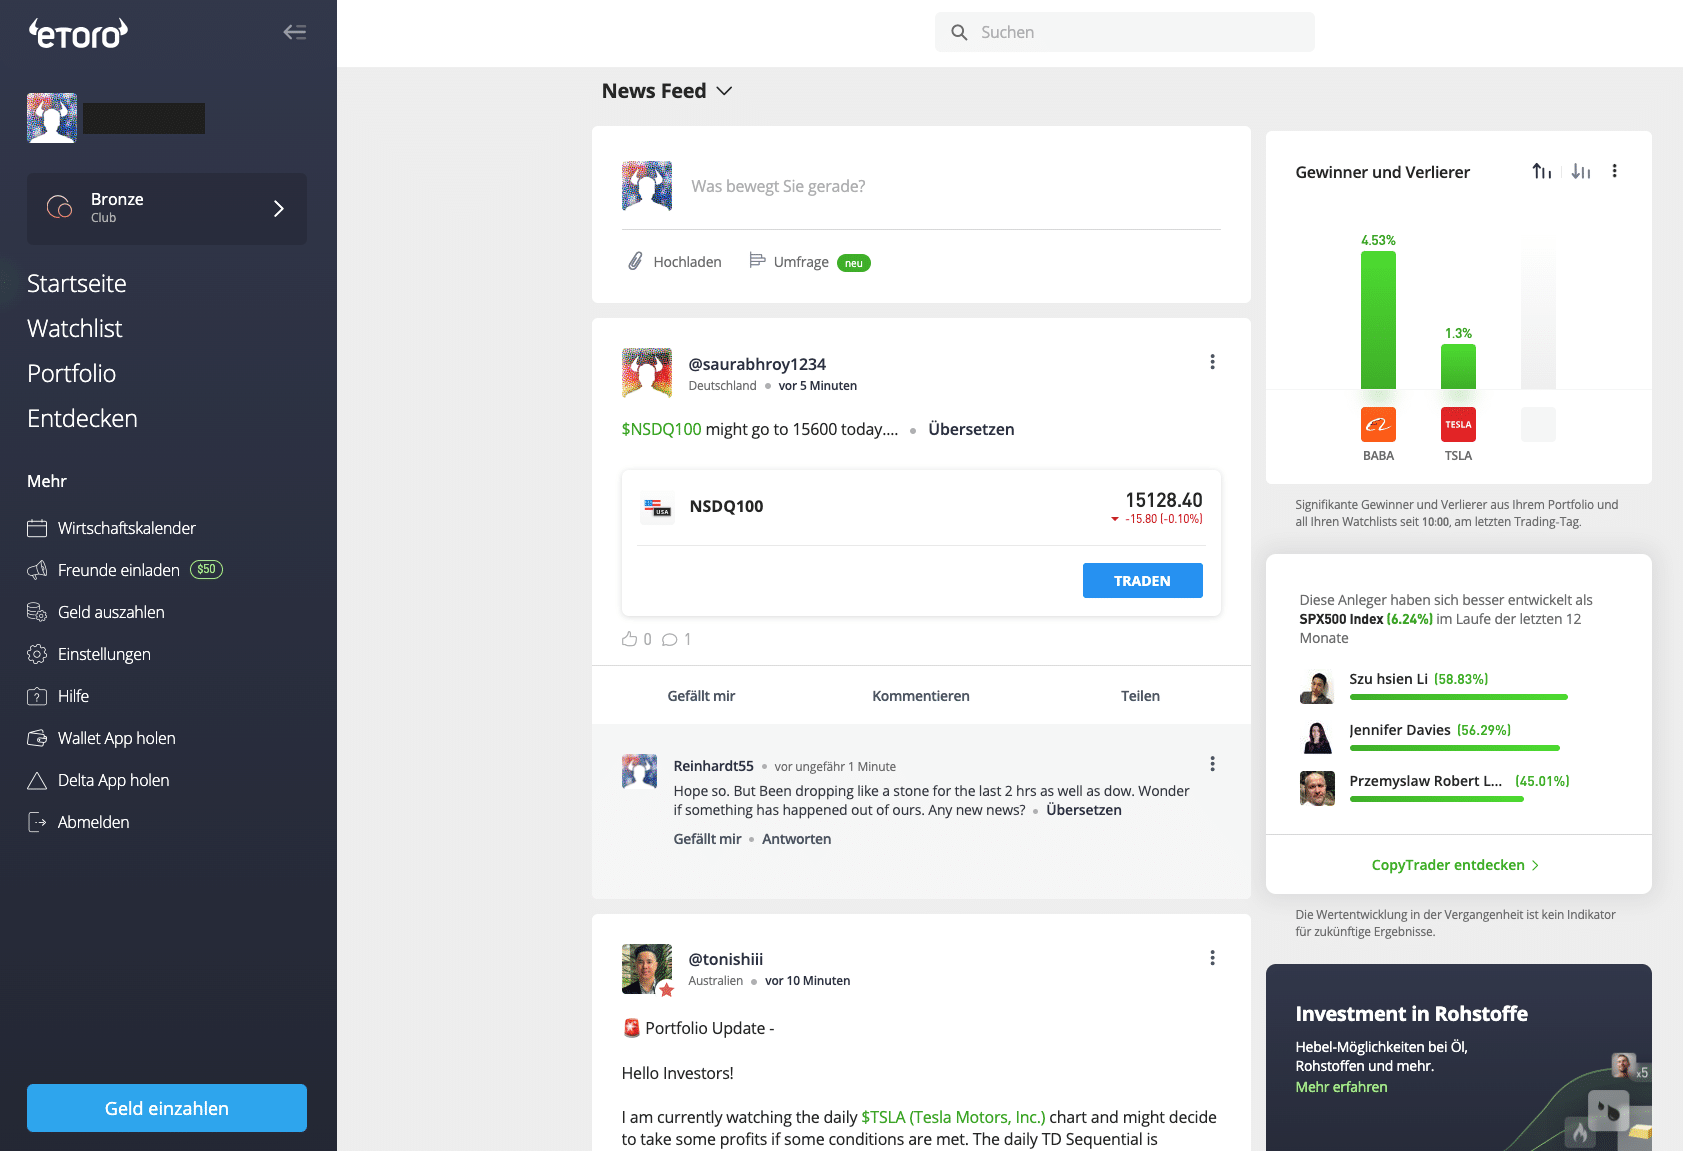1683x1151 pixels.
Task: Click the $50 invite badge
Action: click(207, 569)
